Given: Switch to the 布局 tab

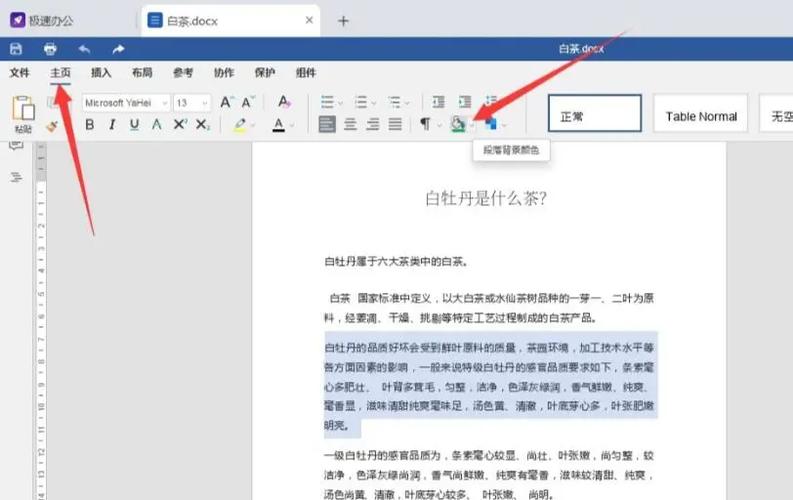Looking at the screenshot, I should point(142,73).
